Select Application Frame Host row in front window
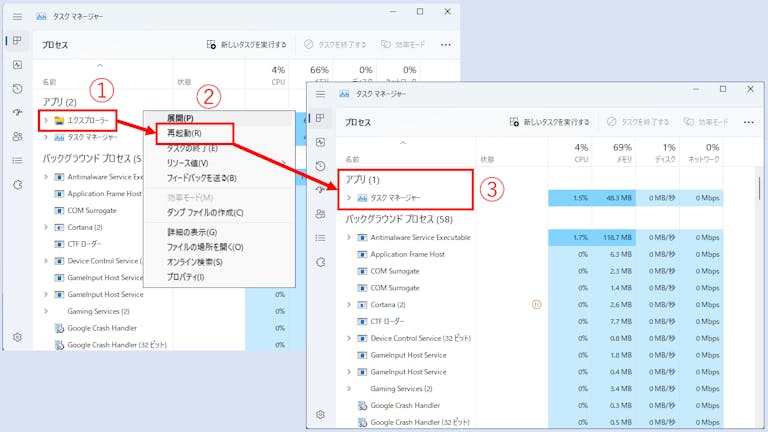This screenshot has height=432, width=768. [x=532, y=255]
